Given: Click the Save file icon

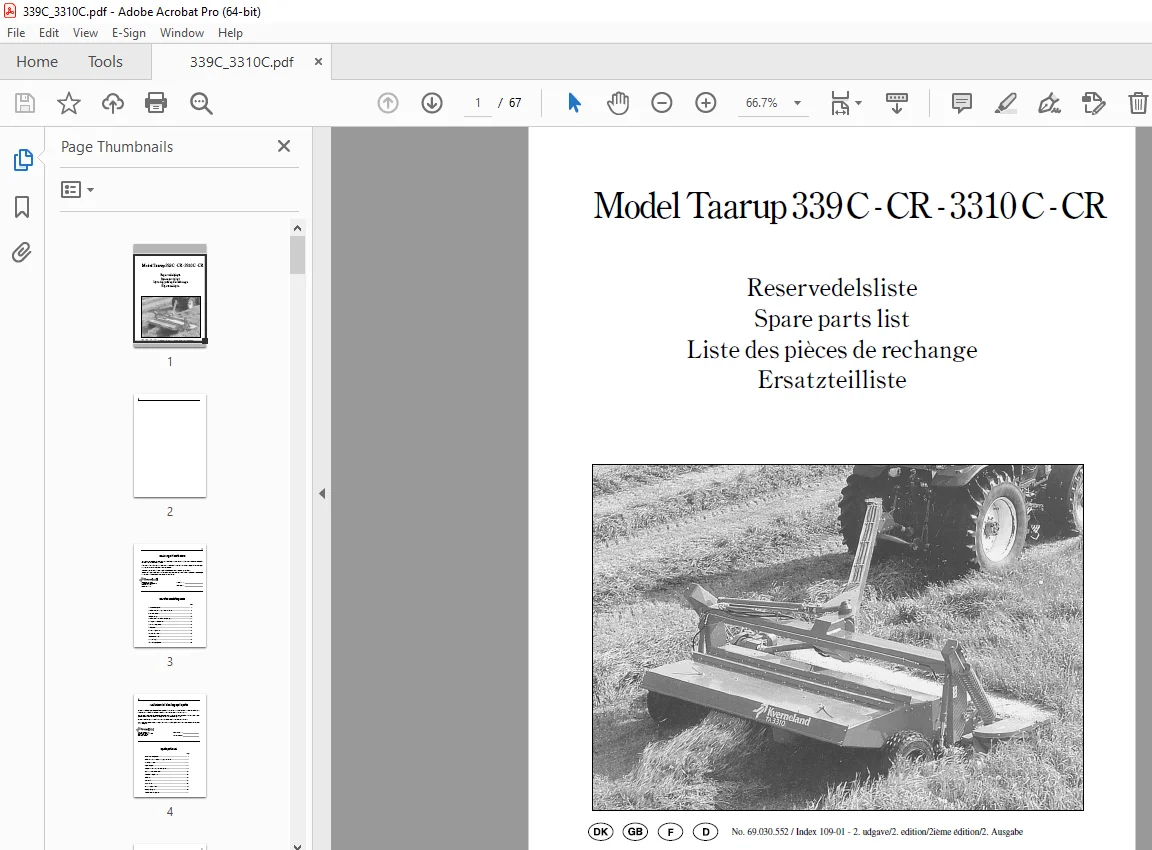Looking at the screenshot, I should (25, 103).
